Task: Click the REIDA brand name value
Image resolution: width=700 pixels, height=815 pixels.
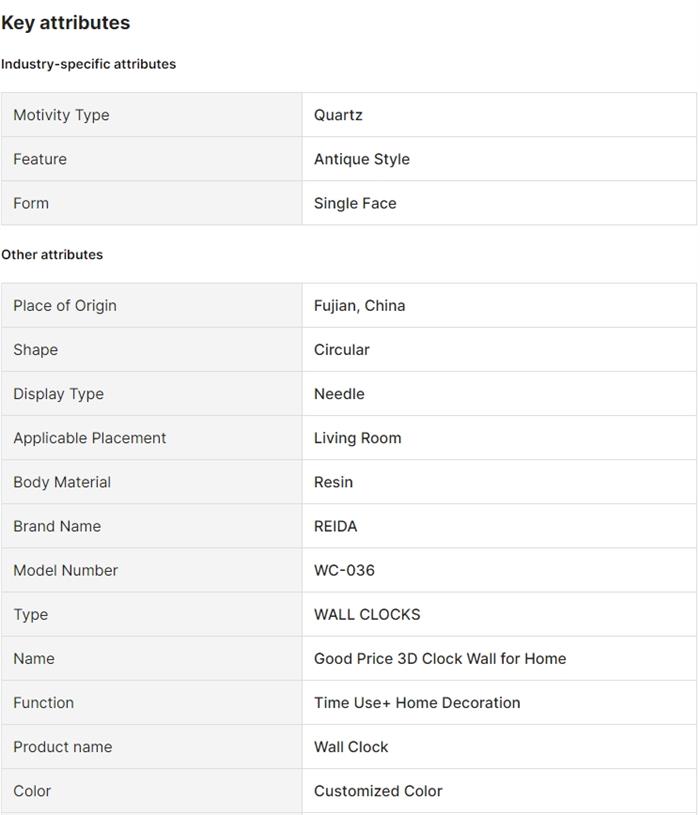Action: pyautogui.click(x=335, y=526)
